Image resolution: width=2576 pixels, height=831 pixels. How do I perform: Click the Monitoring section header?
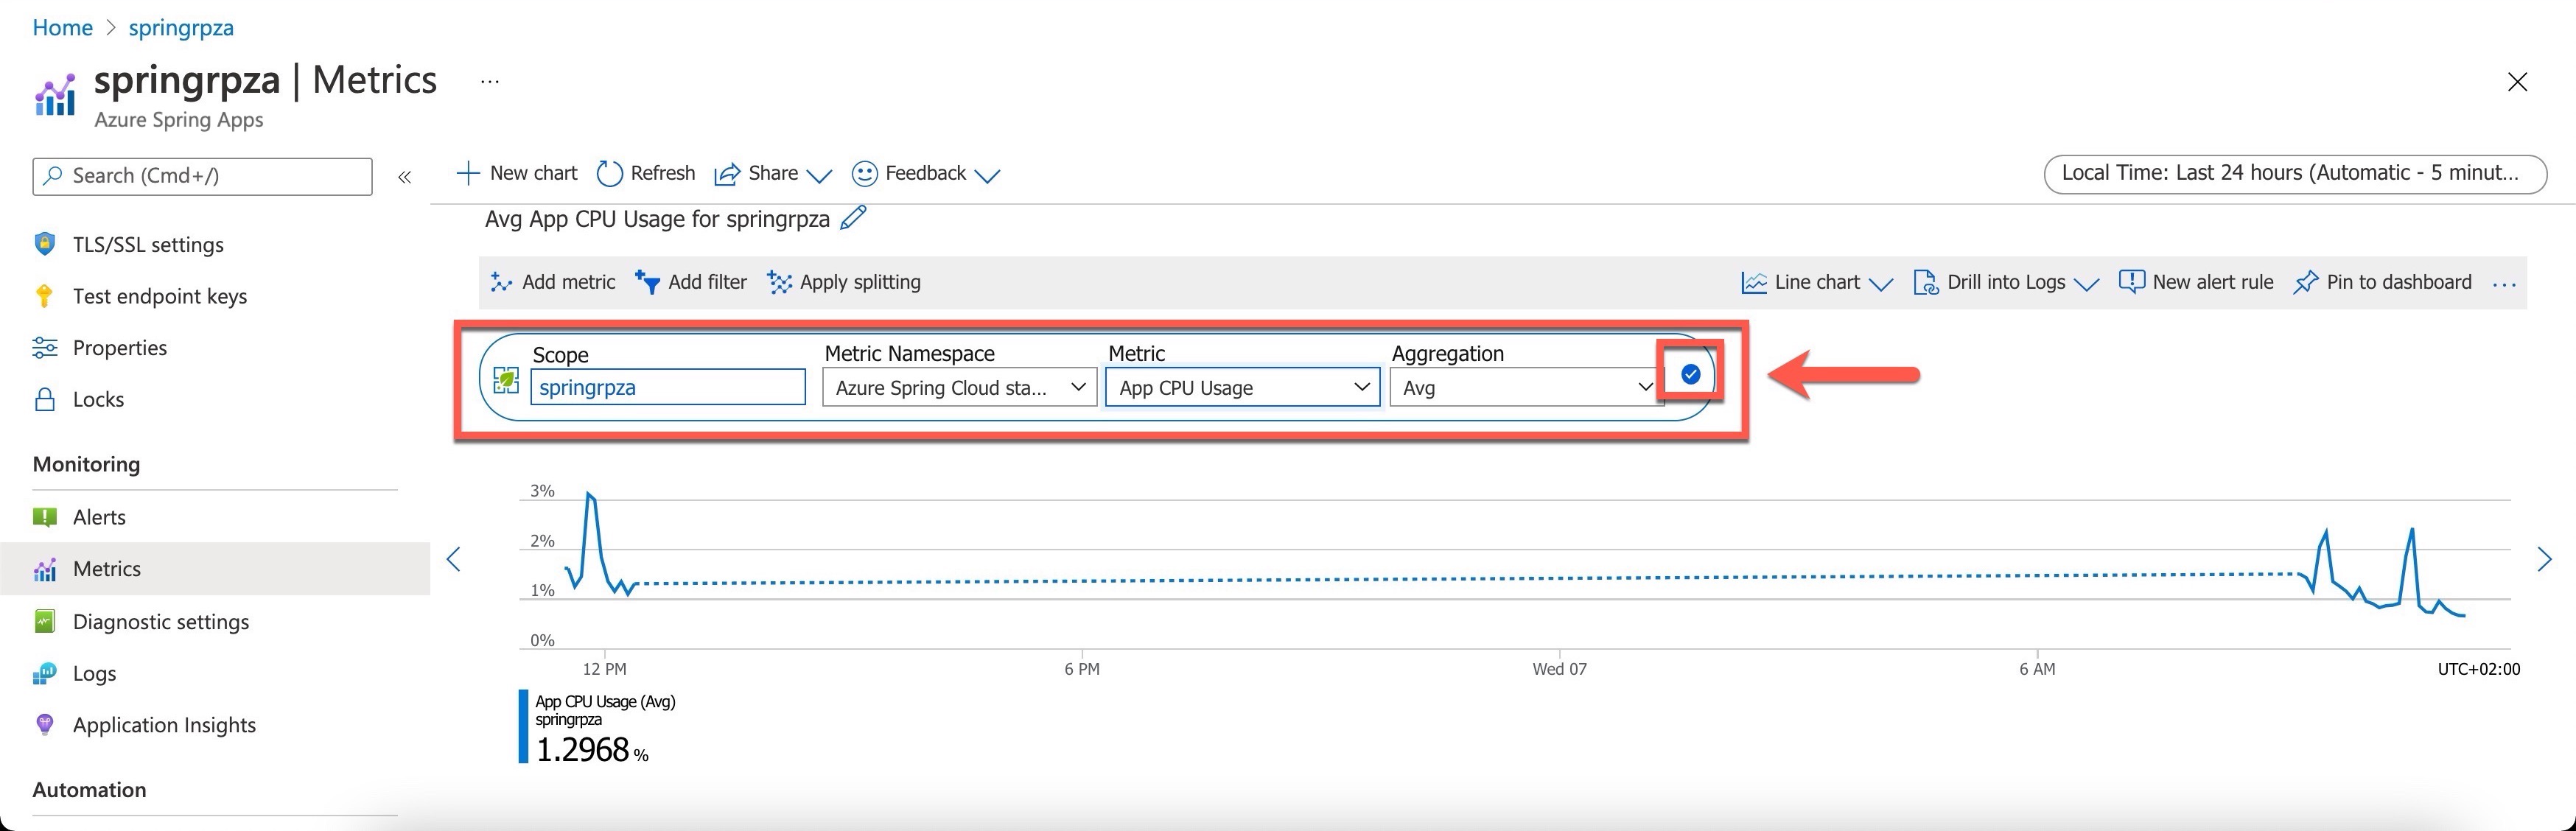pos(87,464)
